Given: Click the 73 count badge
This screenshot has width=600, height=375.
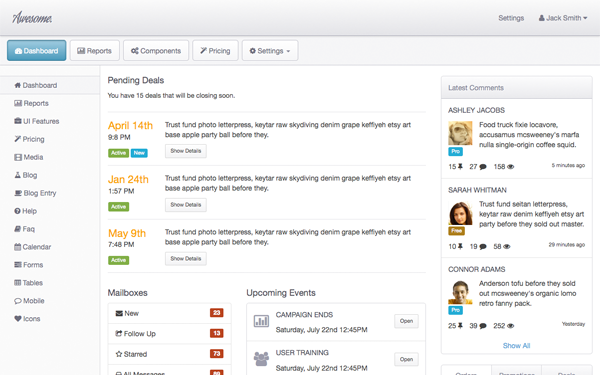Looking at the screenshot, I should tap(217, 354).
